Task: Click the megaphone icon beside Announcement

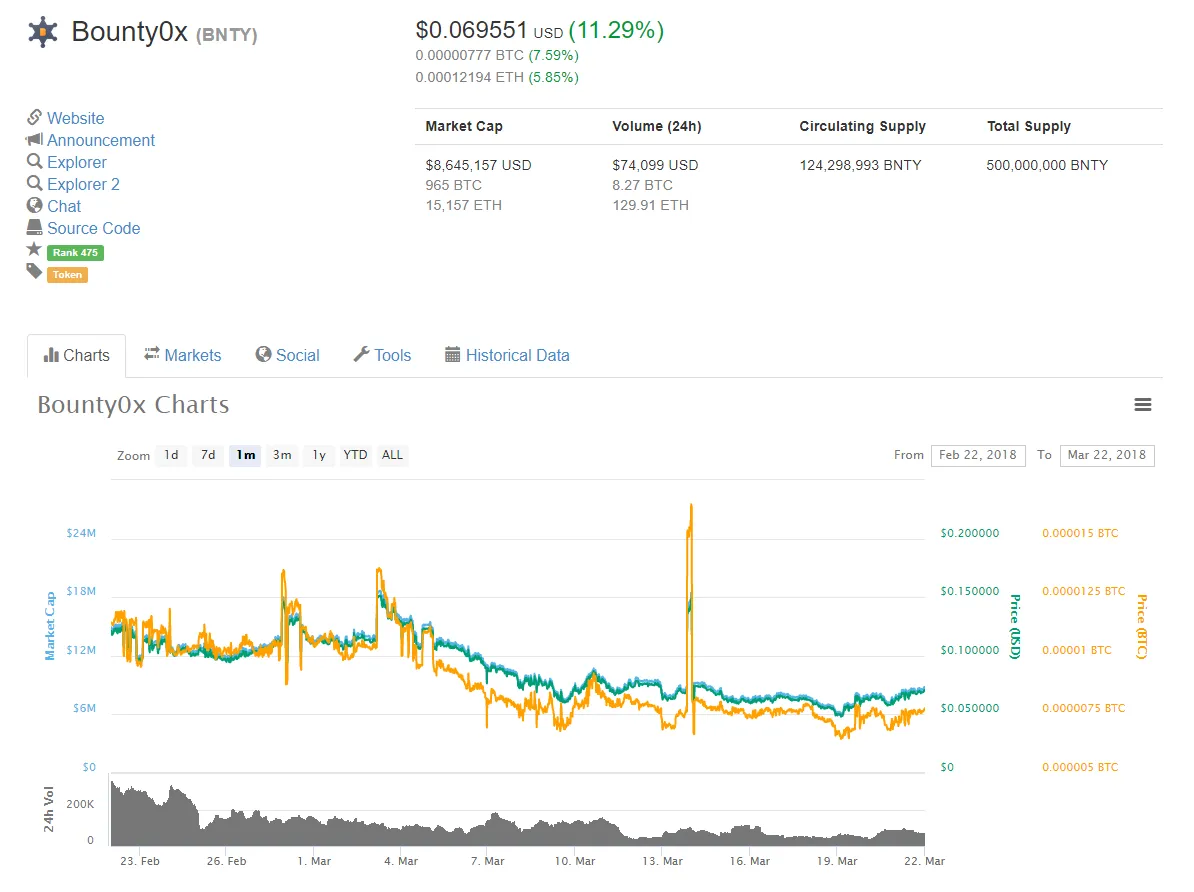Action: 34,139
